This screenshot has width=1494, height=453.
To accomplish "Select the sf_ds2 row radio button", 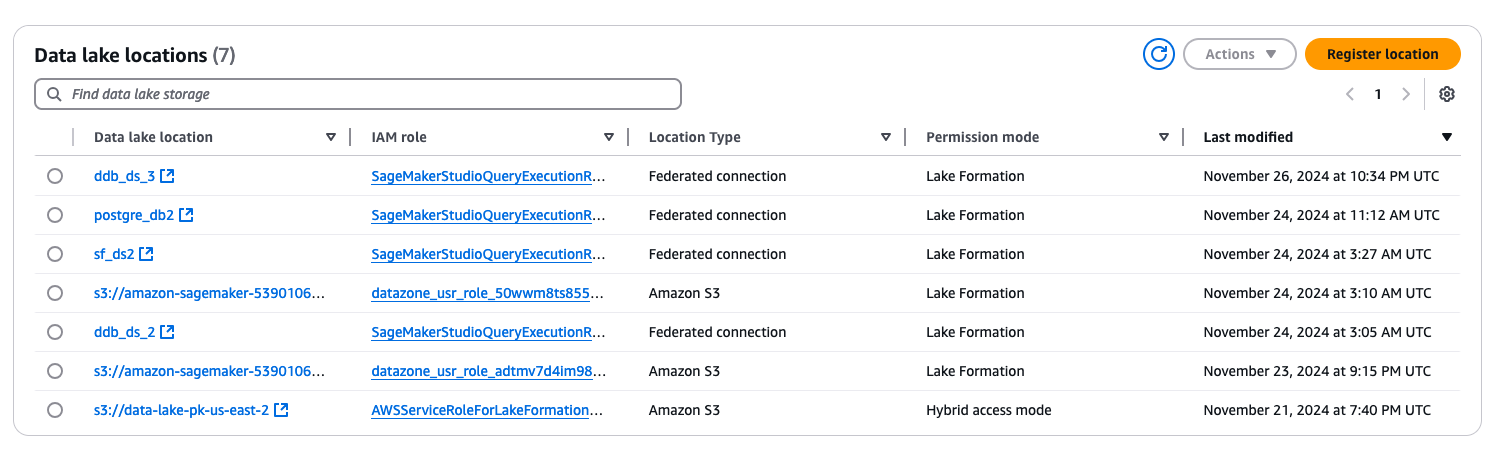I will (x=55, y=254).
